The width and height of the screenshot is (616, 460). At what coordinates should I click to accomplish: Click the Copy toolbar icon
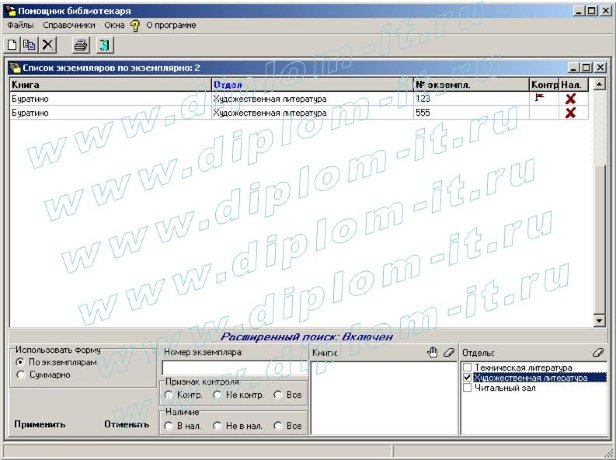tap(29, 45)
